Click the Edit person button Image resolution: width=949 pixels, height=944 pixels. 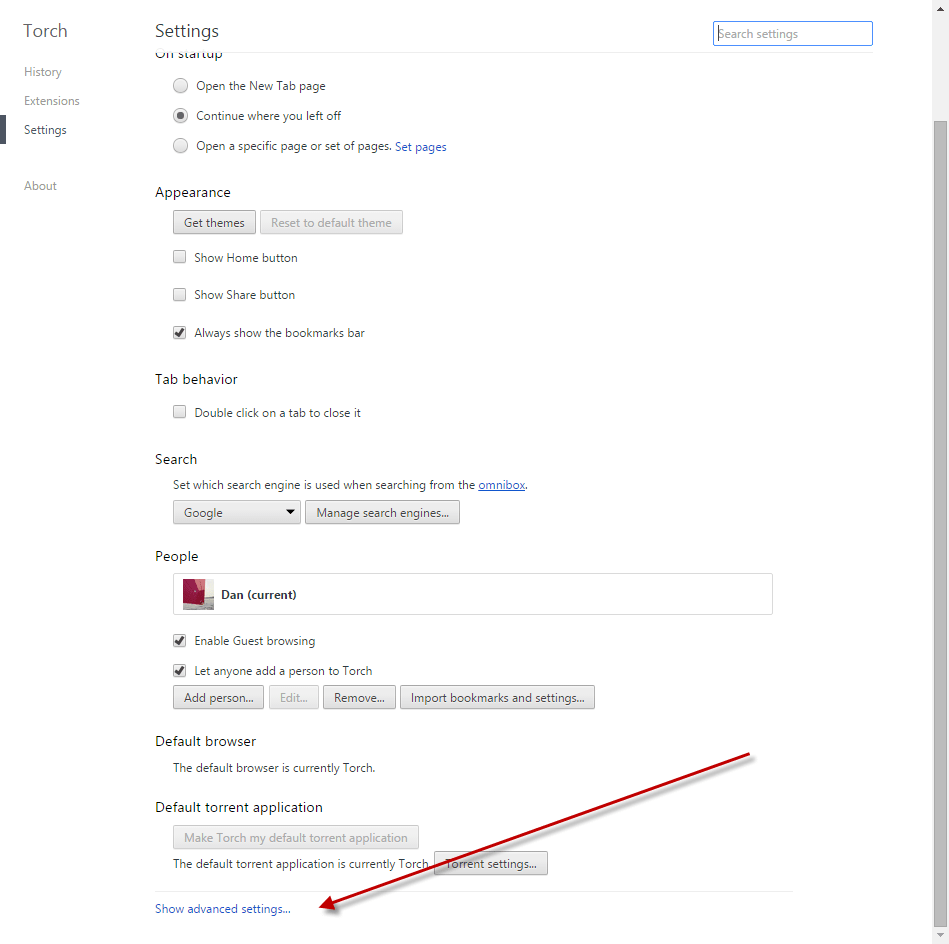click(x=294, y=698)
